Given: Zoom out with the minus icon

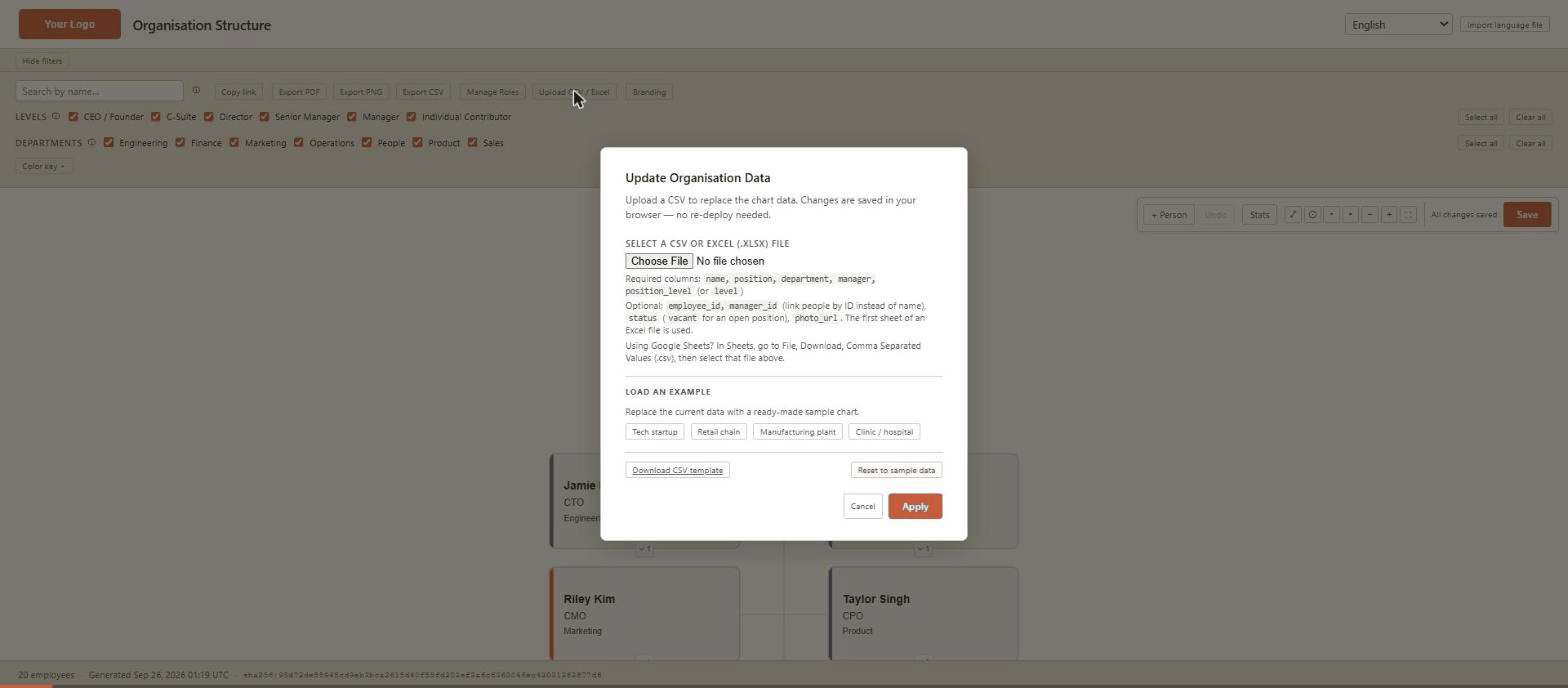Looking at the screenshot, I should coord(1369,214).
